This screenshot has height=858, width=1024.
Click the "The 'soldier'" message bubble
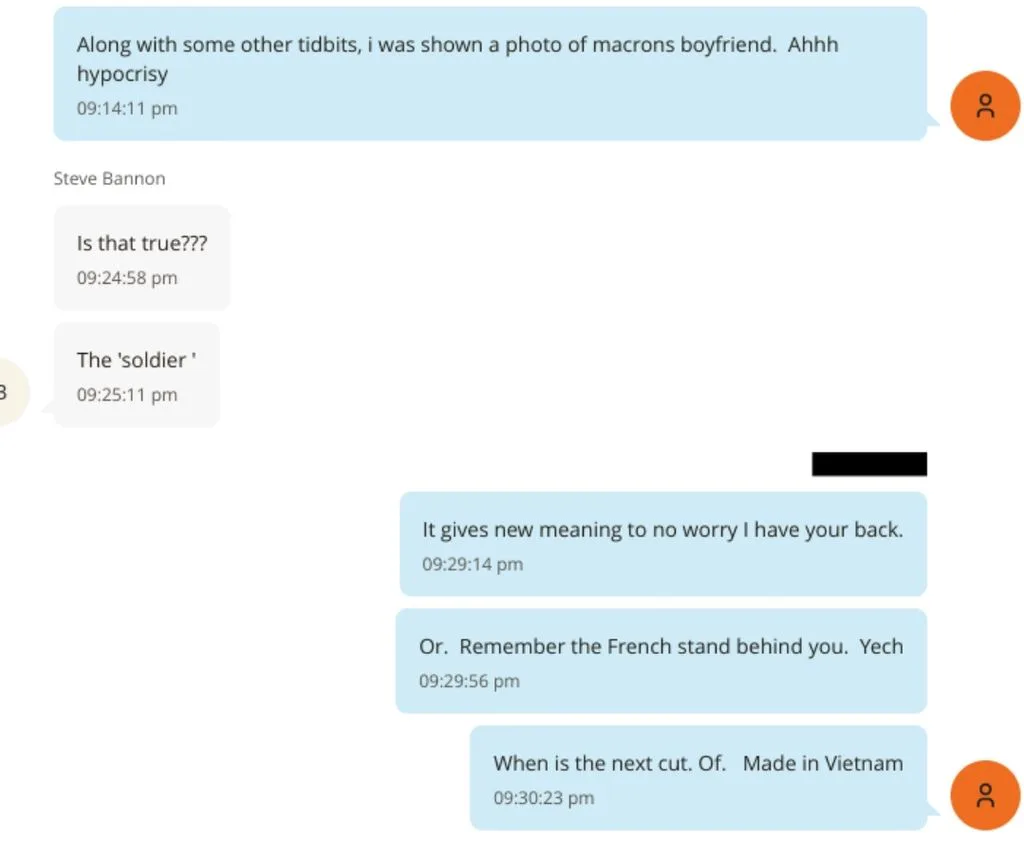pyautogui.click(x=136, y=375)
